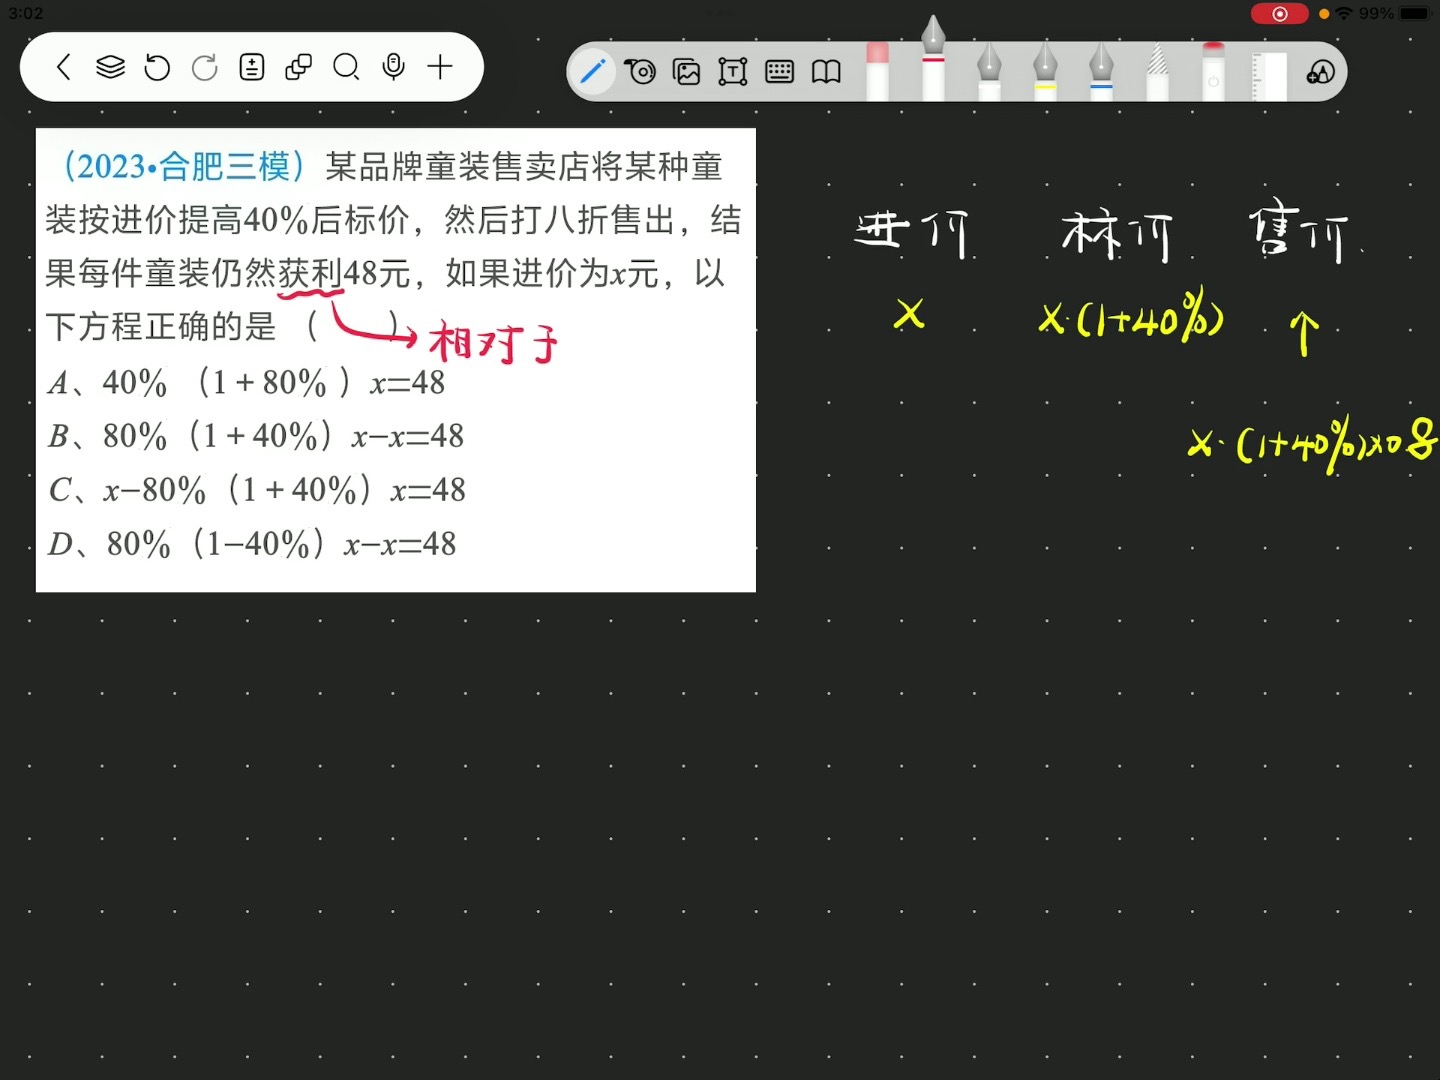Click answer option A in the problem
This screenshot has height=1080, width=1440.
pos(246,382)
